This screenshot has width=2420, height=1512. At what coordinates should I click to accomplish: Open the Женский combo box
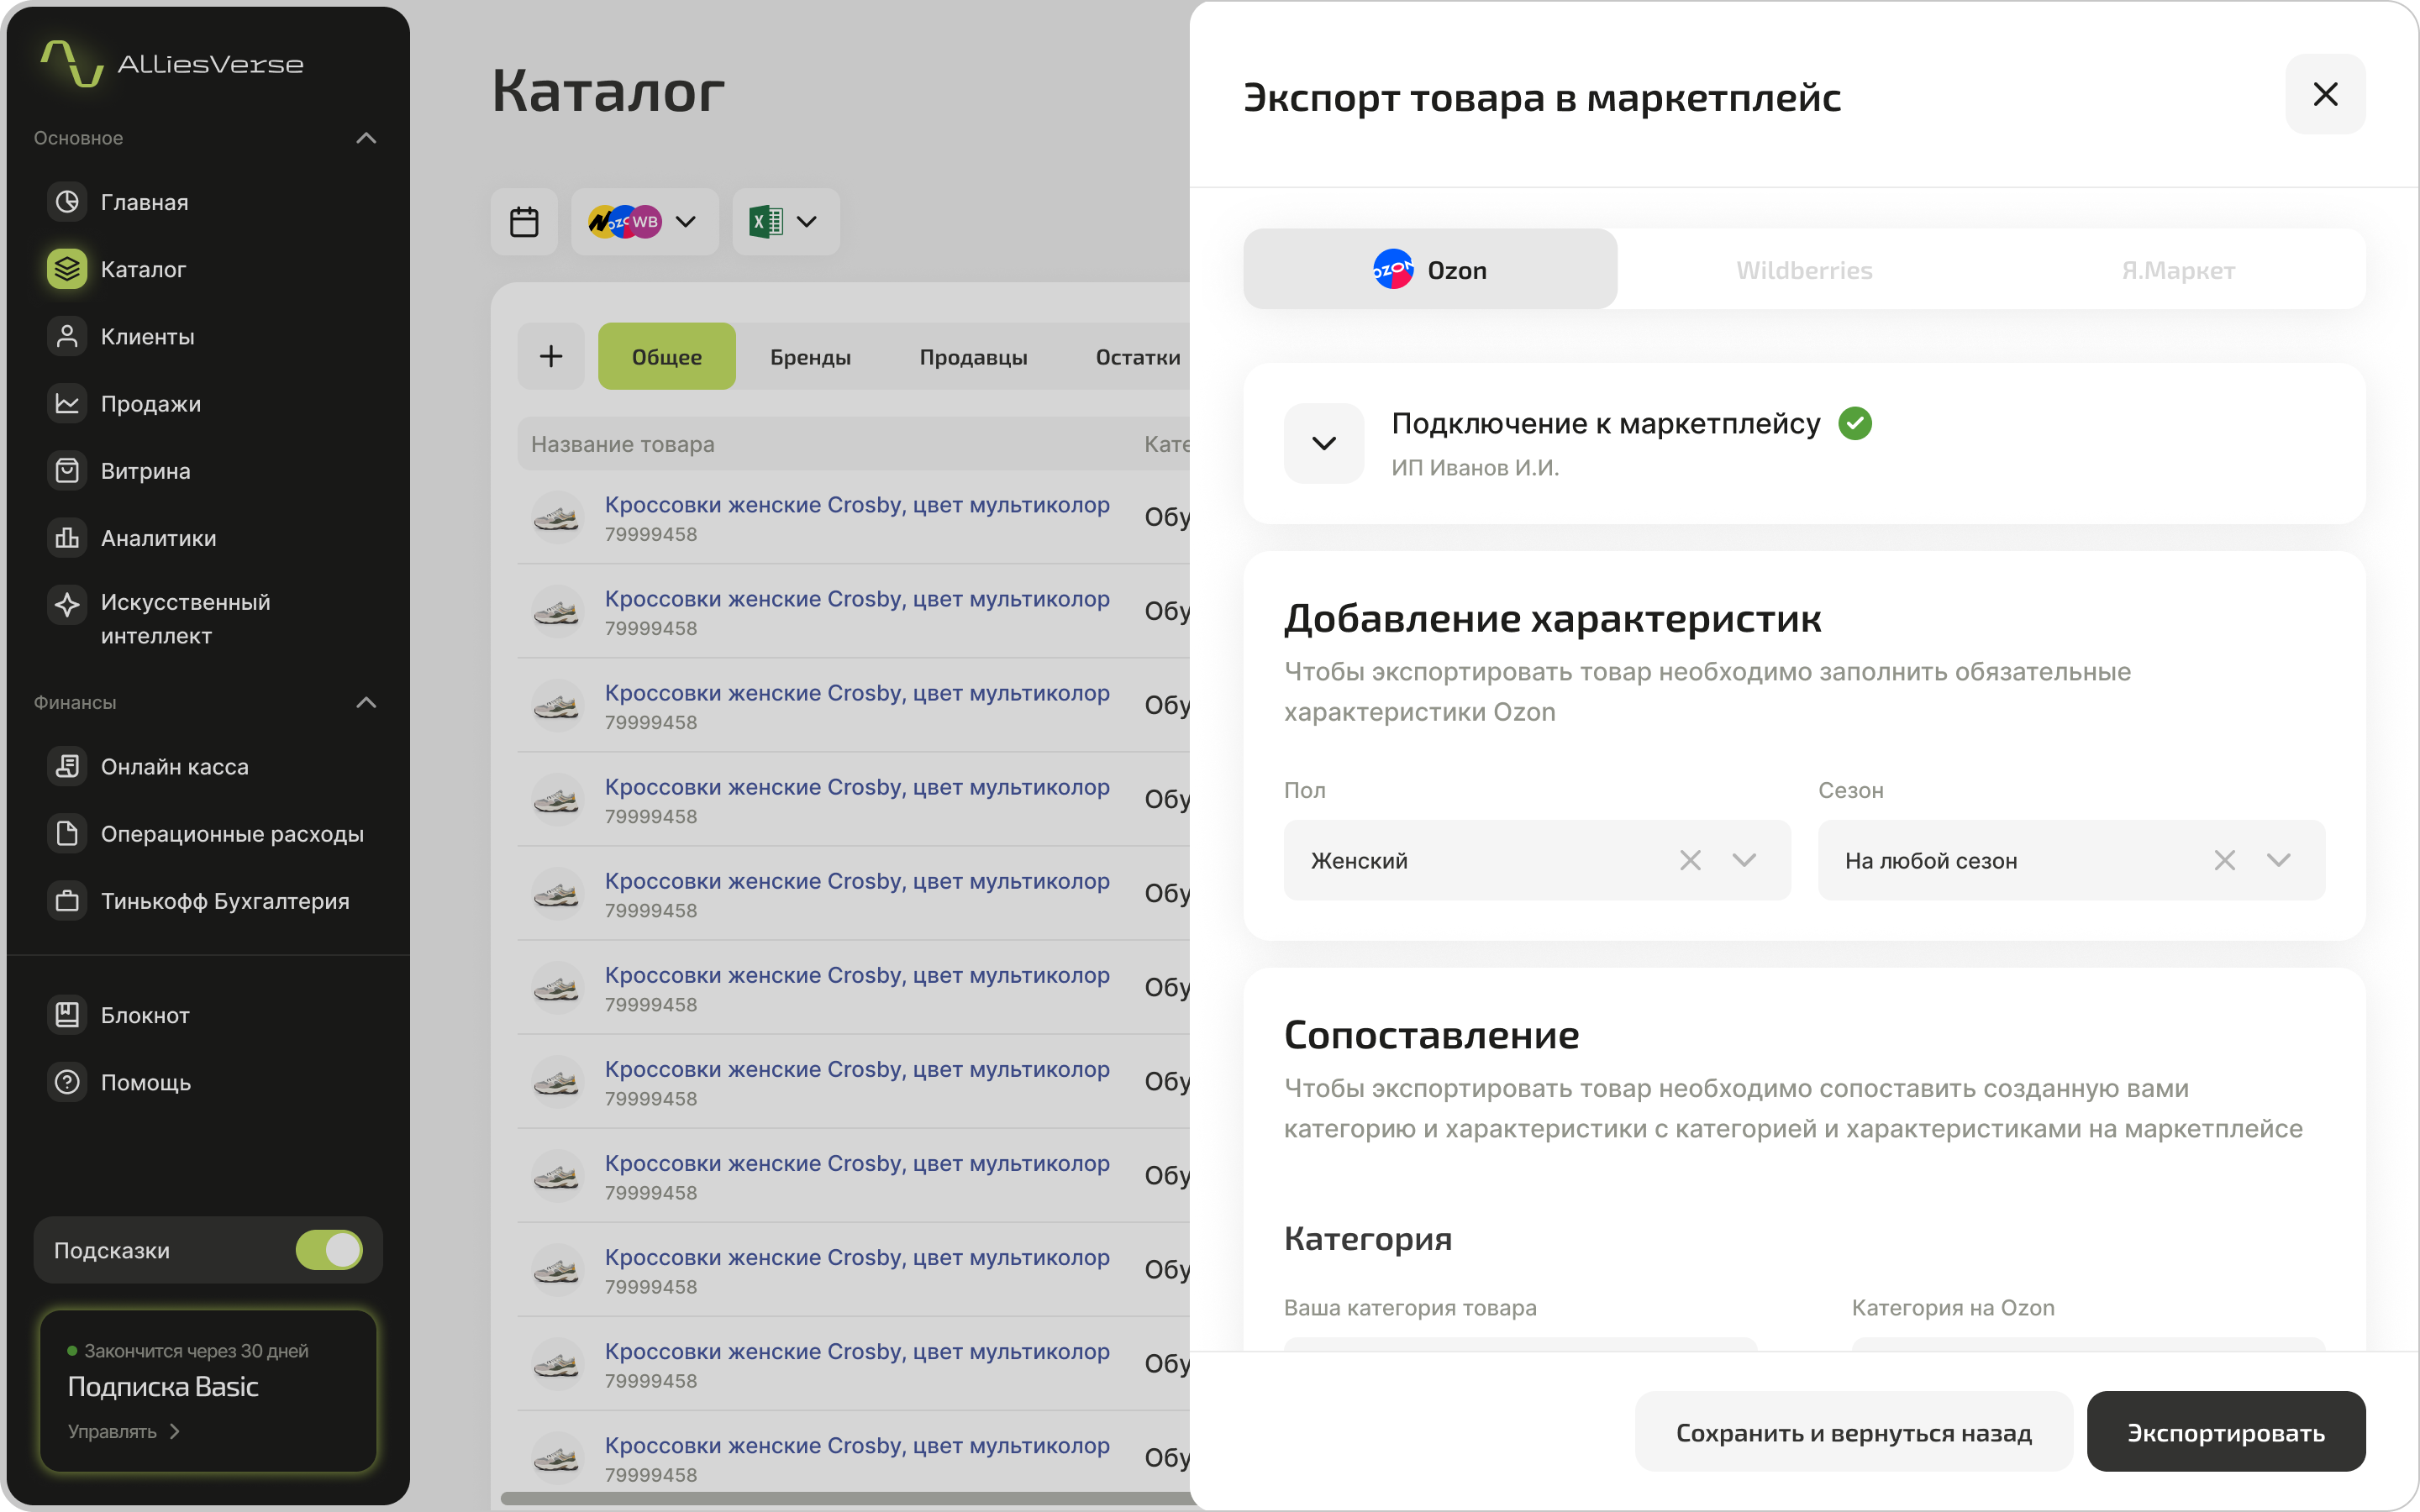(x=1537, y=860)
